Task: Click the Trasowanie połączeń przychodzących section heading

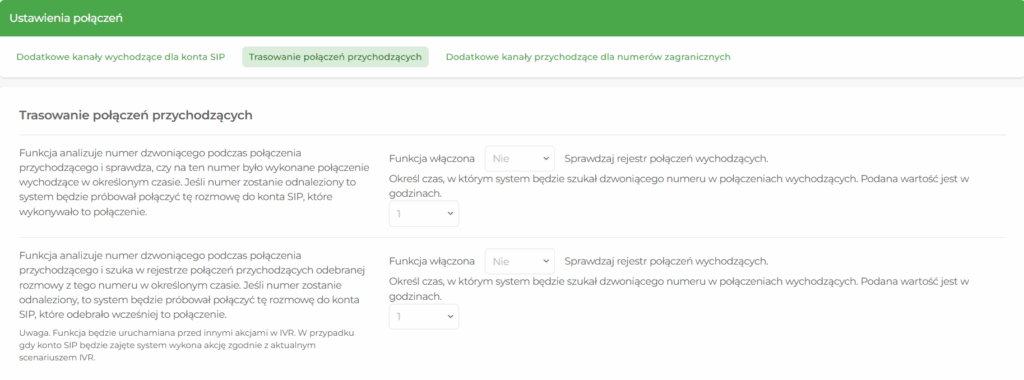Action: (x=136, y=116)
